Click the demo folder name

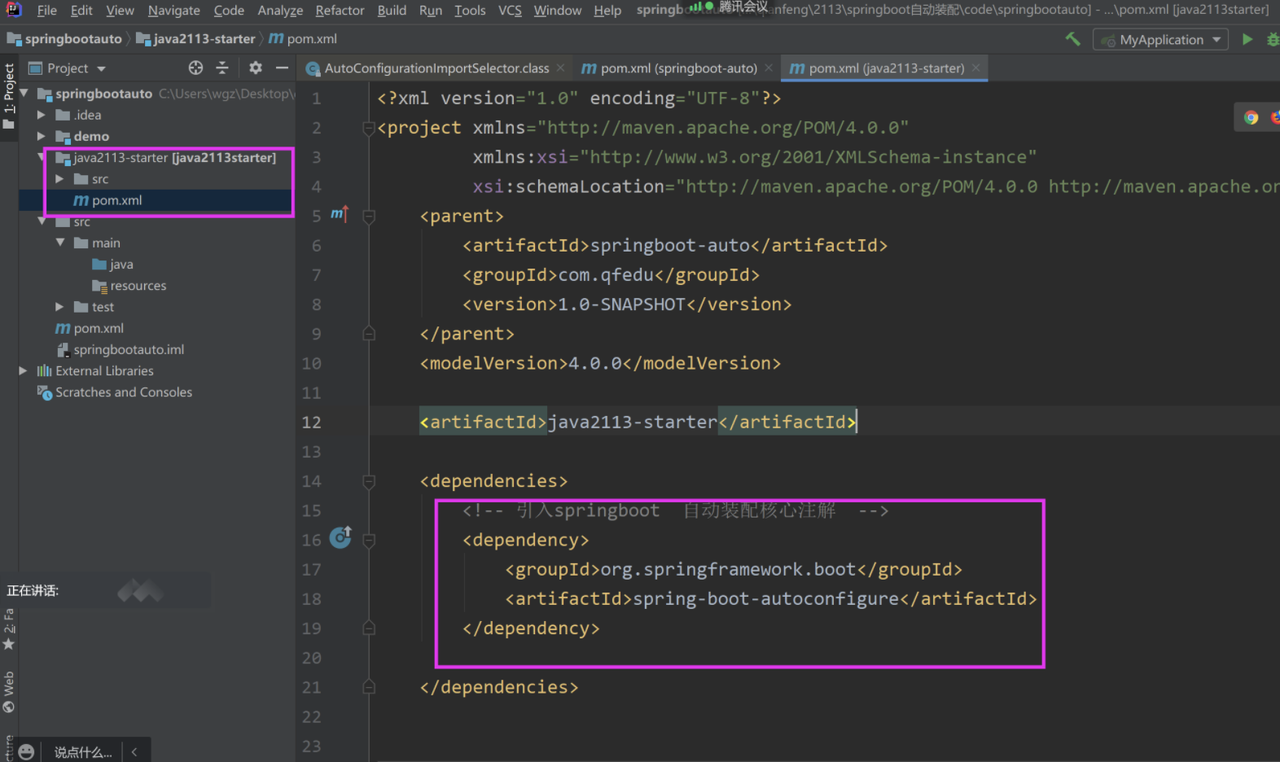[x=91, y=136]
